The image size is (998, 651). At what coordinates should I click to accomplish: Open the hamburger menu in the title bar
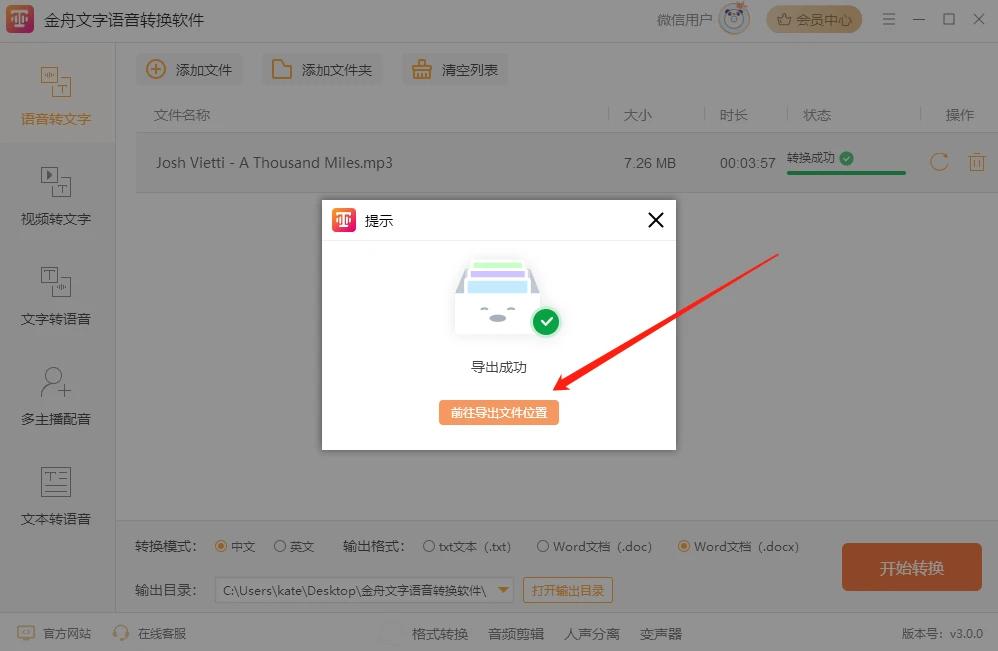pyautogui.click(x=889, y=20)
